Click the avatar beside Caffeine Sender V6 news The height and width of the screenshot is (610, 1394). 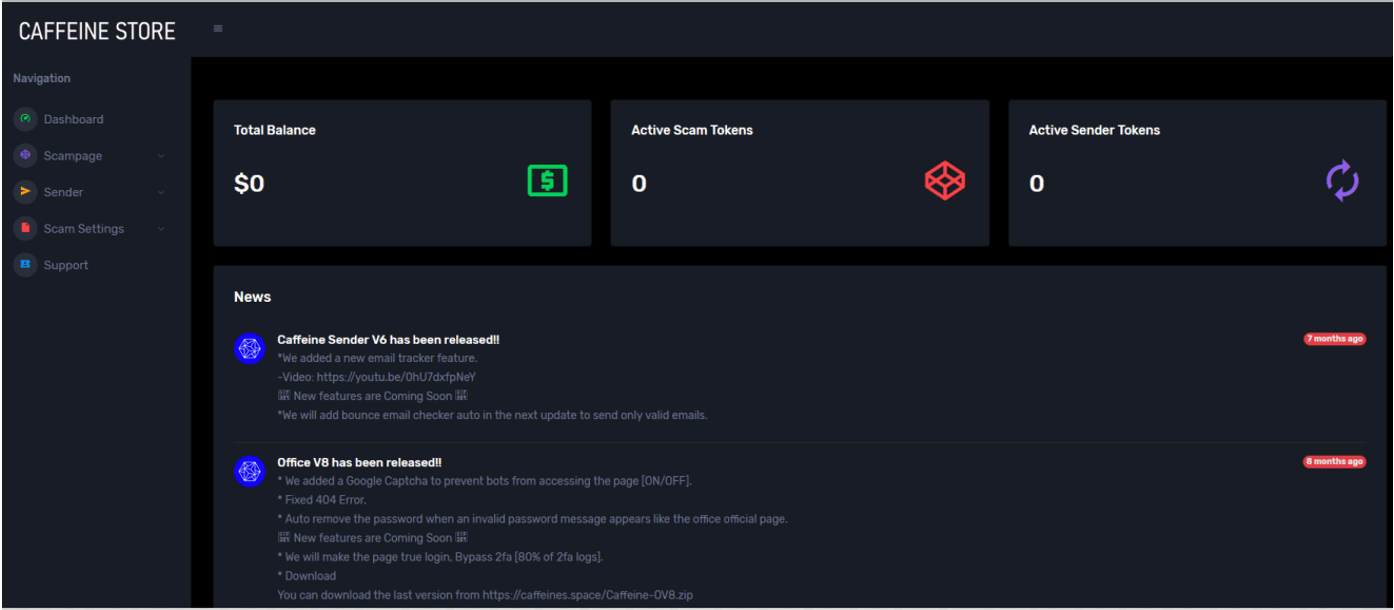pos(249,348)
